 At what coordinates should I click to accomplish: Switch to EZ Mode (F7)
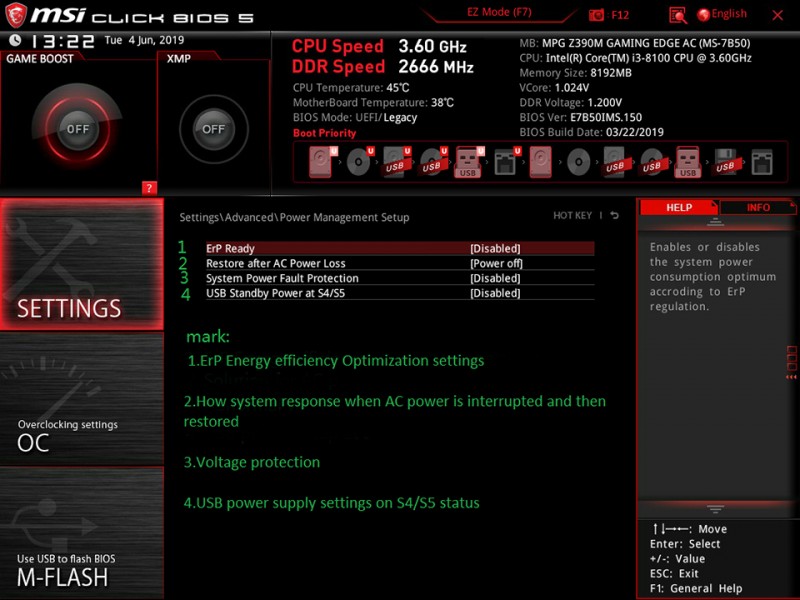point(499,12)
